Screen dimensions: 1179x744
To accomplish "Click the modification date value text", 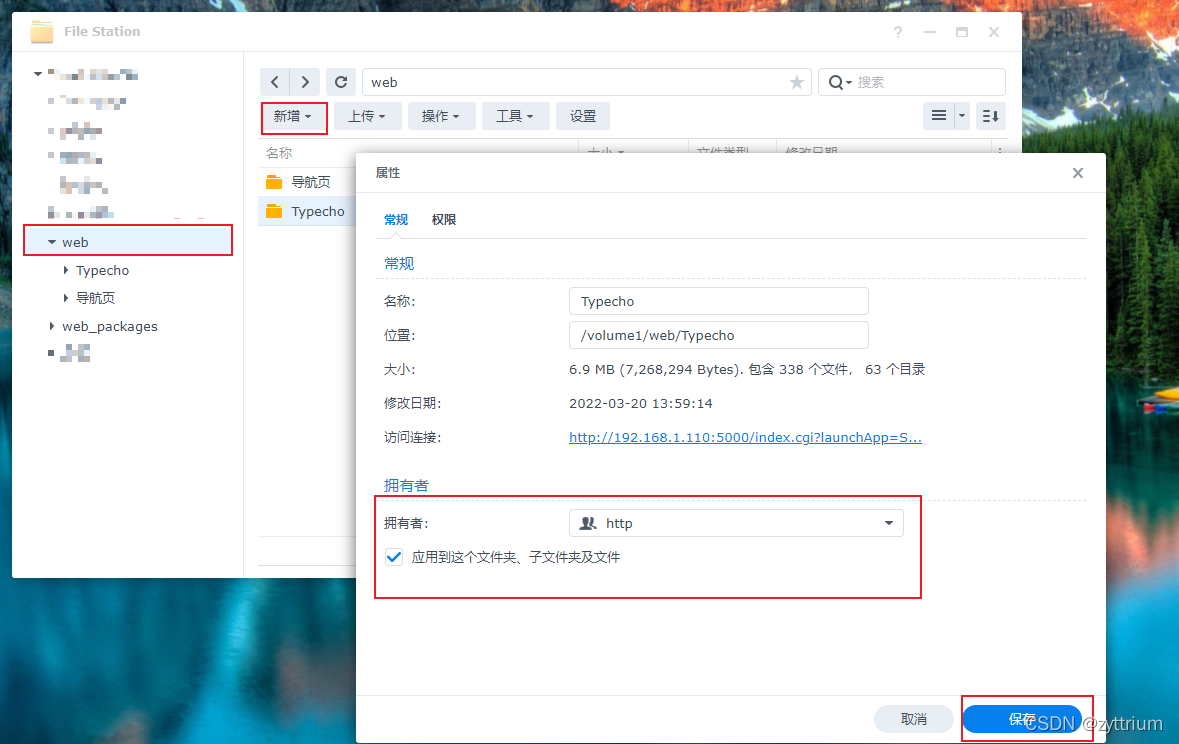I will pyautogui.click(x=641, y=403).
